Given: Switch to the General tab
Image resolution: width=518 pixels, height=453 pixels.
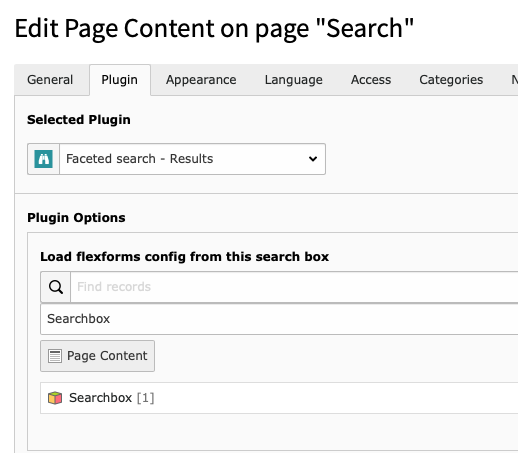Looking at the screenshot, I should [50, 80].
